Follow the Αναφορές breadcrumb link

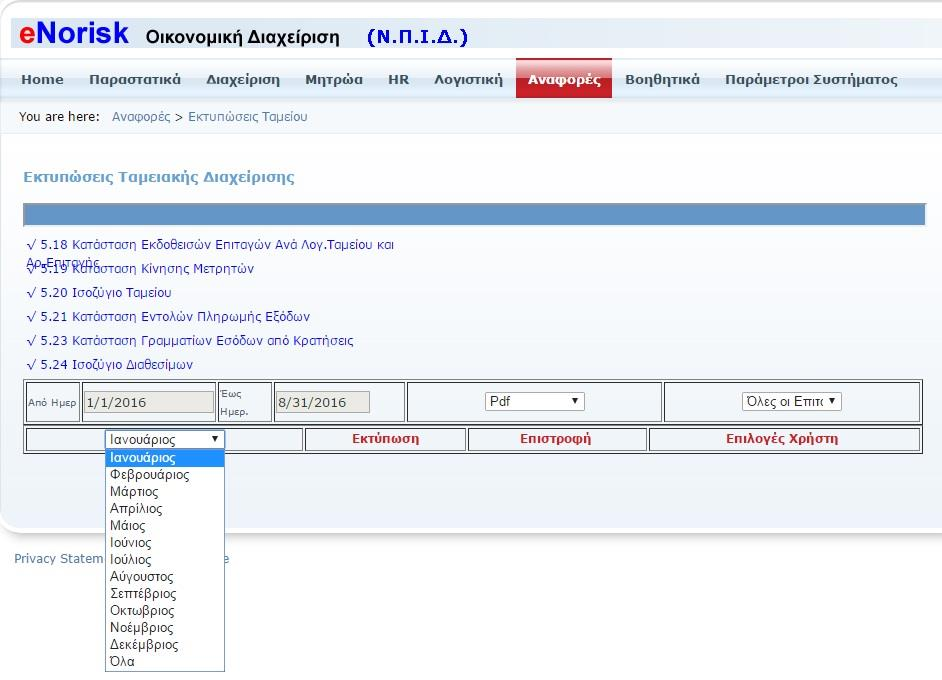(141, 117)
